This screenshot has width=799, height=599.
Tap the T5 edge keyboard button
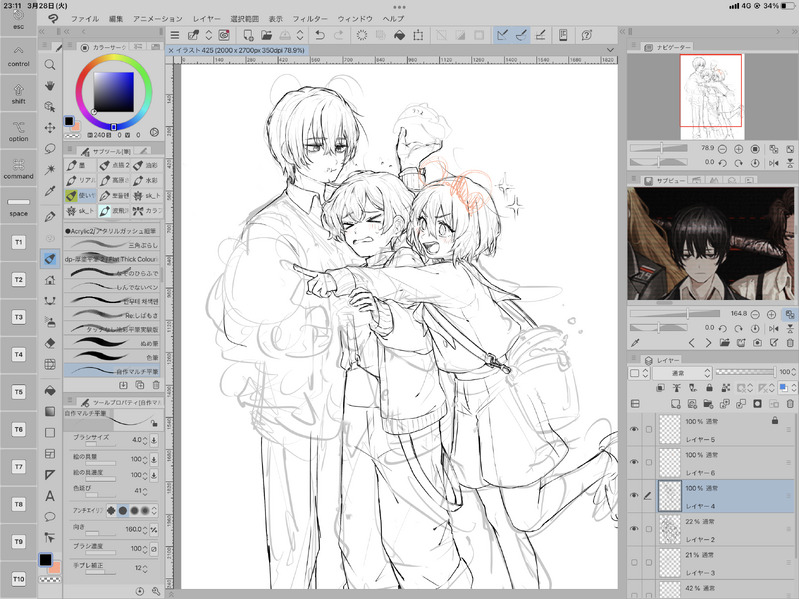tap(18, 392)
